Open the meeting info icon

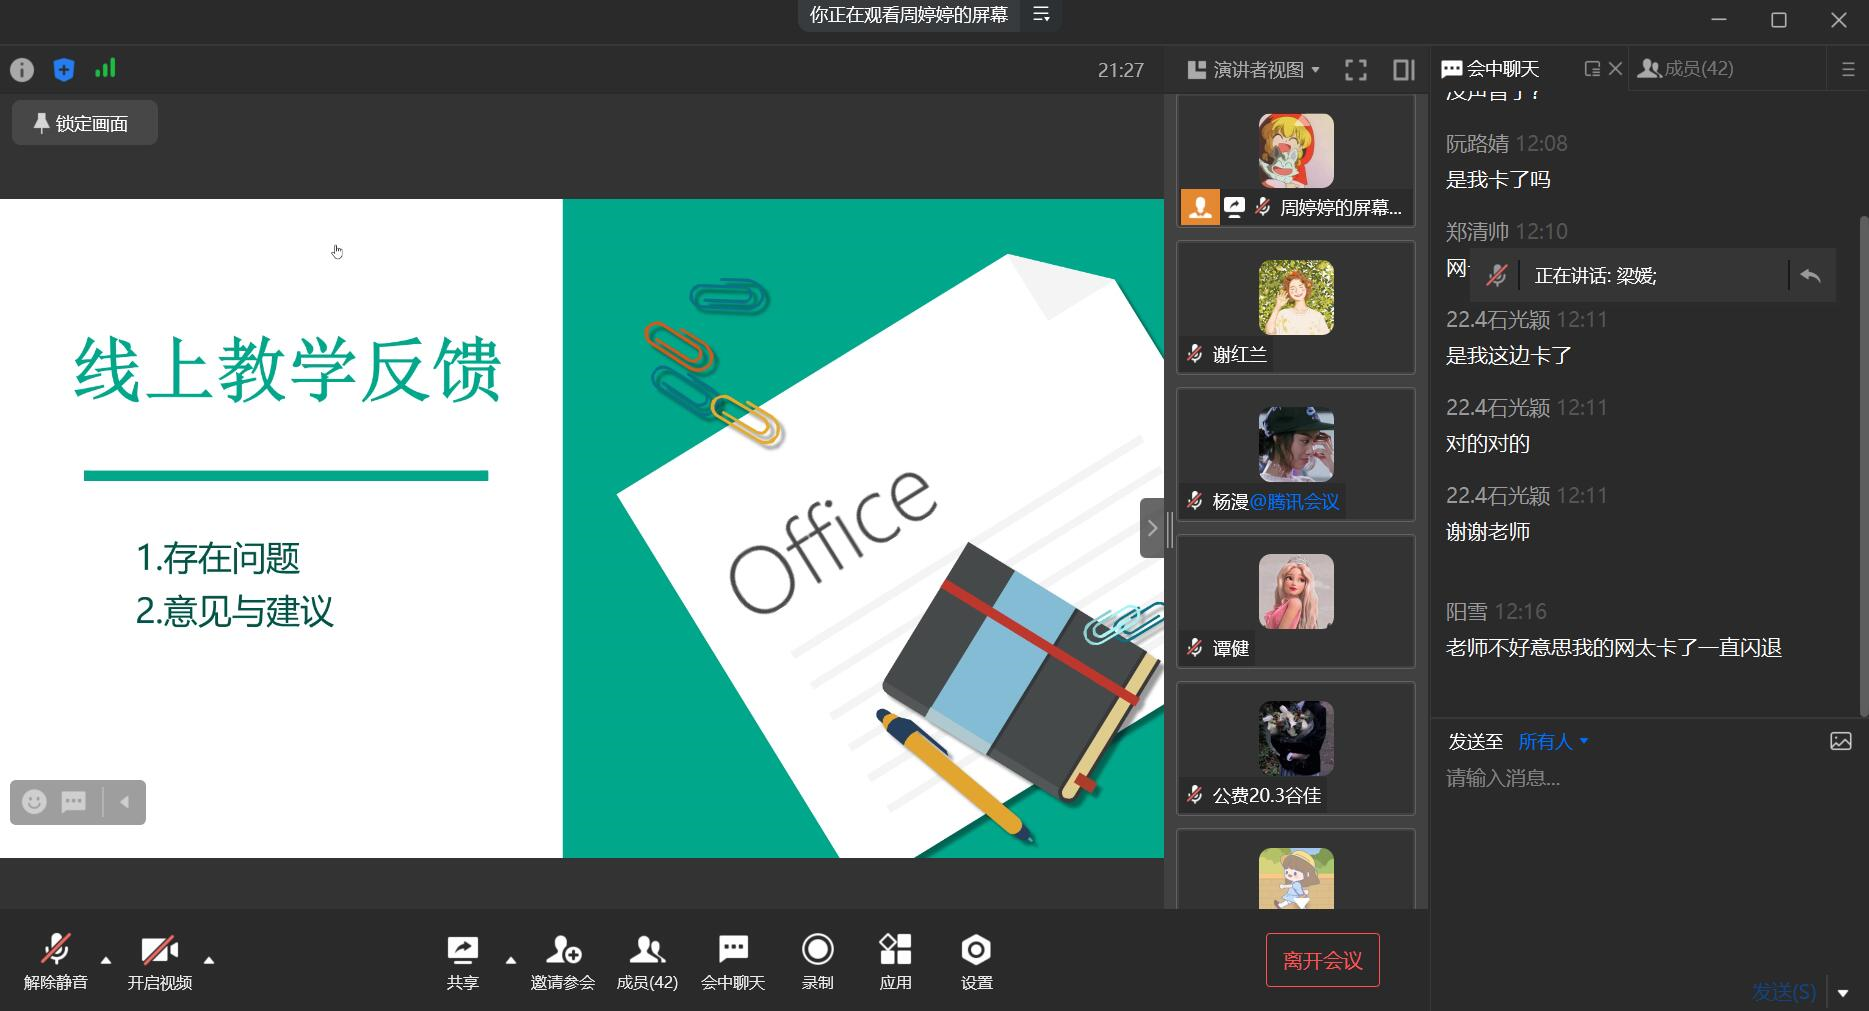pyautogui.click(x=22, y=70)
